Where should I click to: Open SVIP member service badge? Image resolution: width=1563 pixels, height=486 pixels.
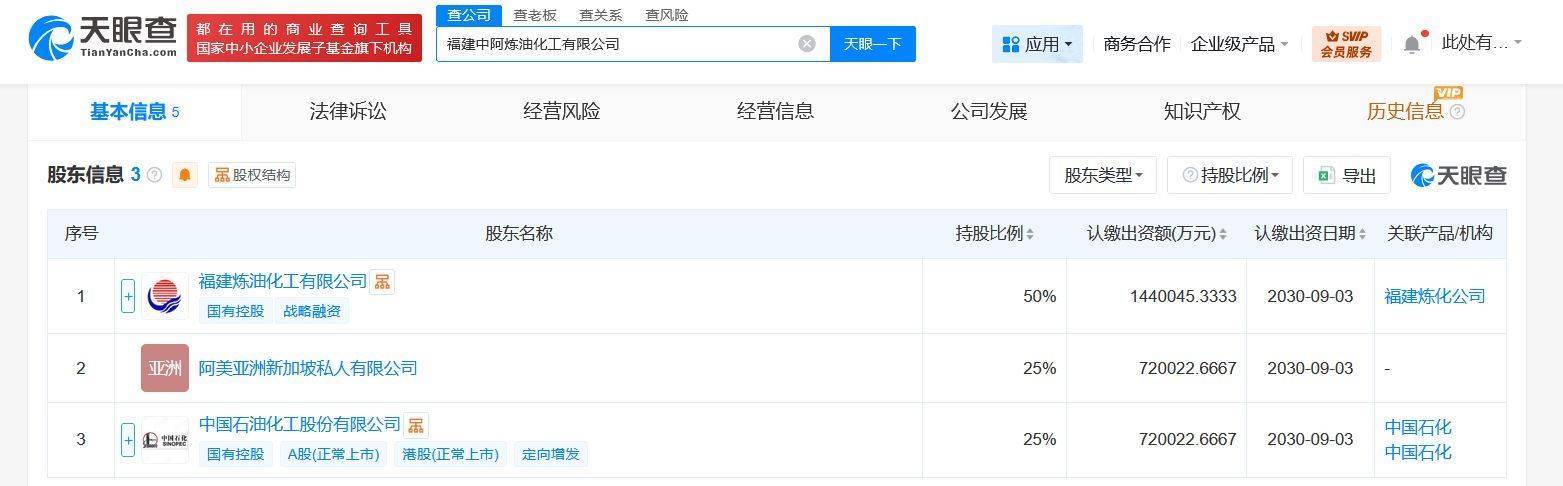pyautogui.click(x=1346, y=44)
